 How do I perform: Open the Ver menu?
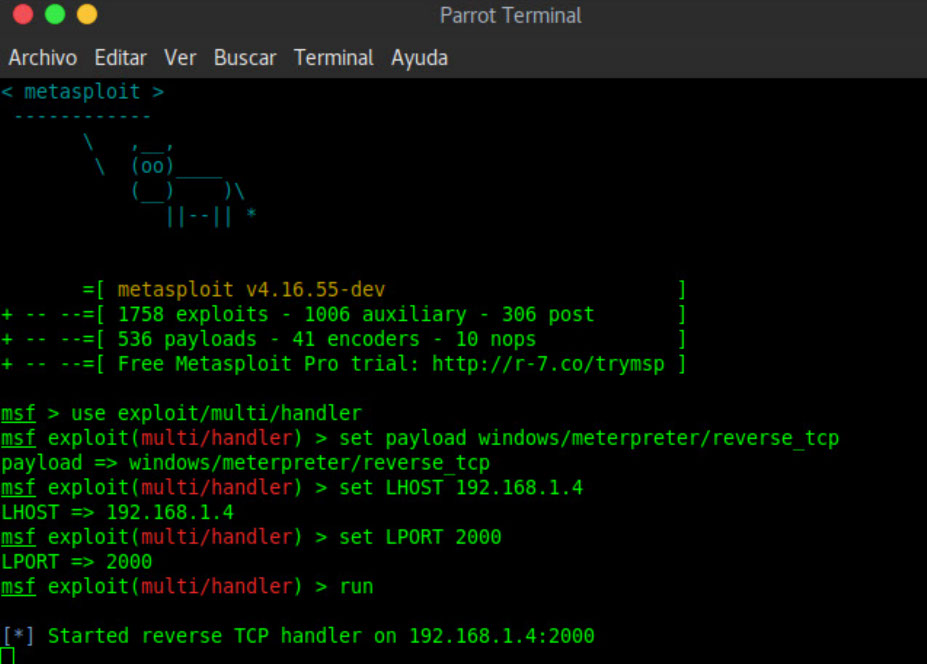tap(180, 58)
